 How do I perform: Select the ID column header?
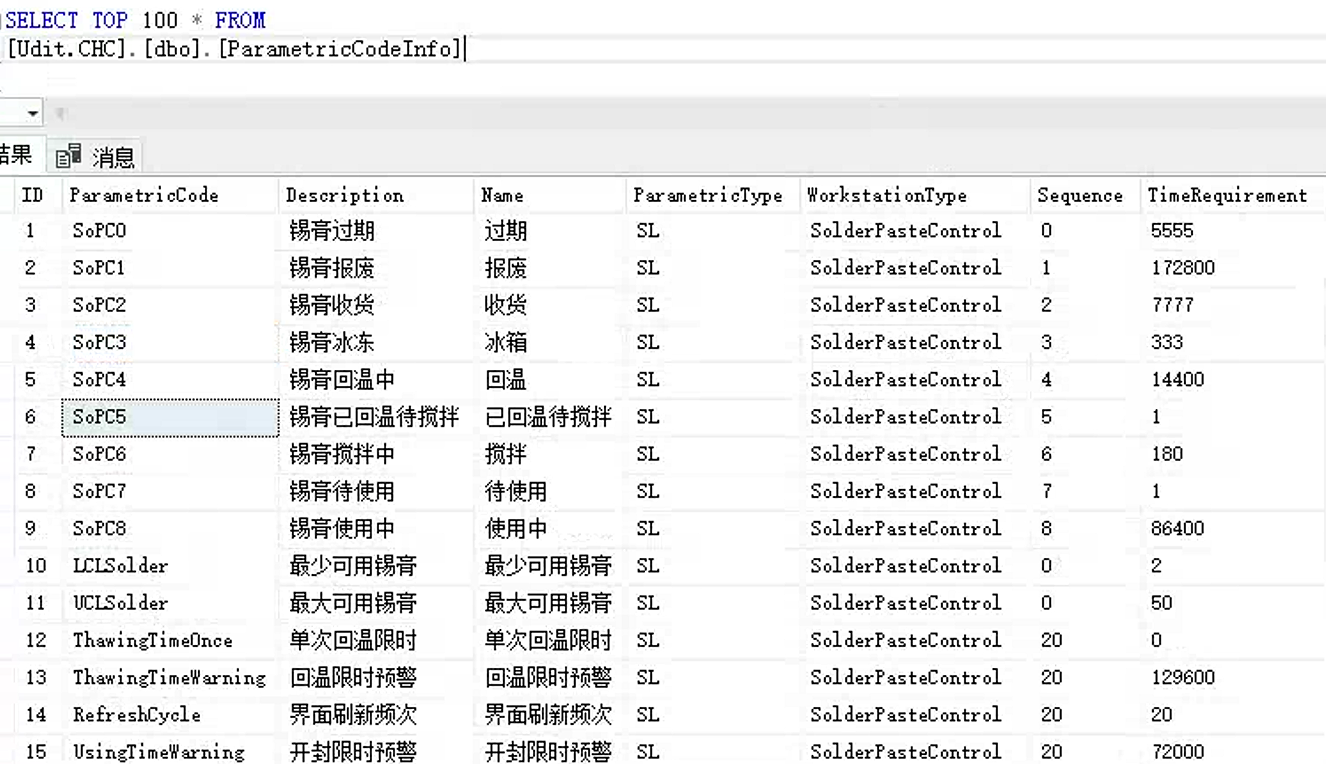tap(32, 195)
